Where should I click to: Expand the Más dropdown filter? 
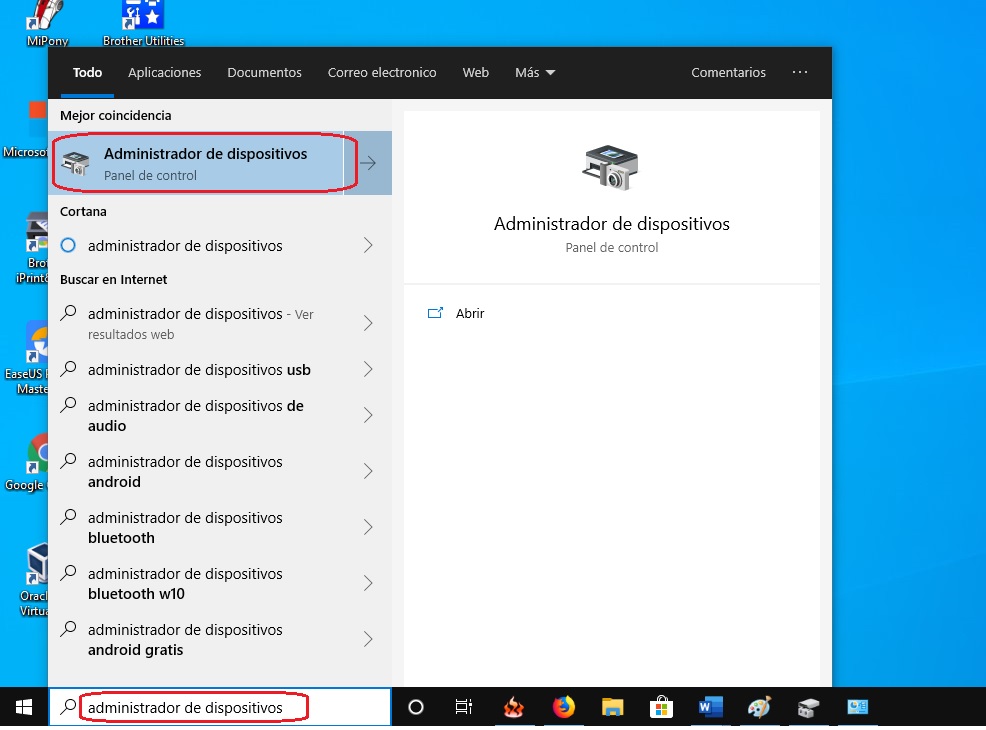(x=535, y=73)
